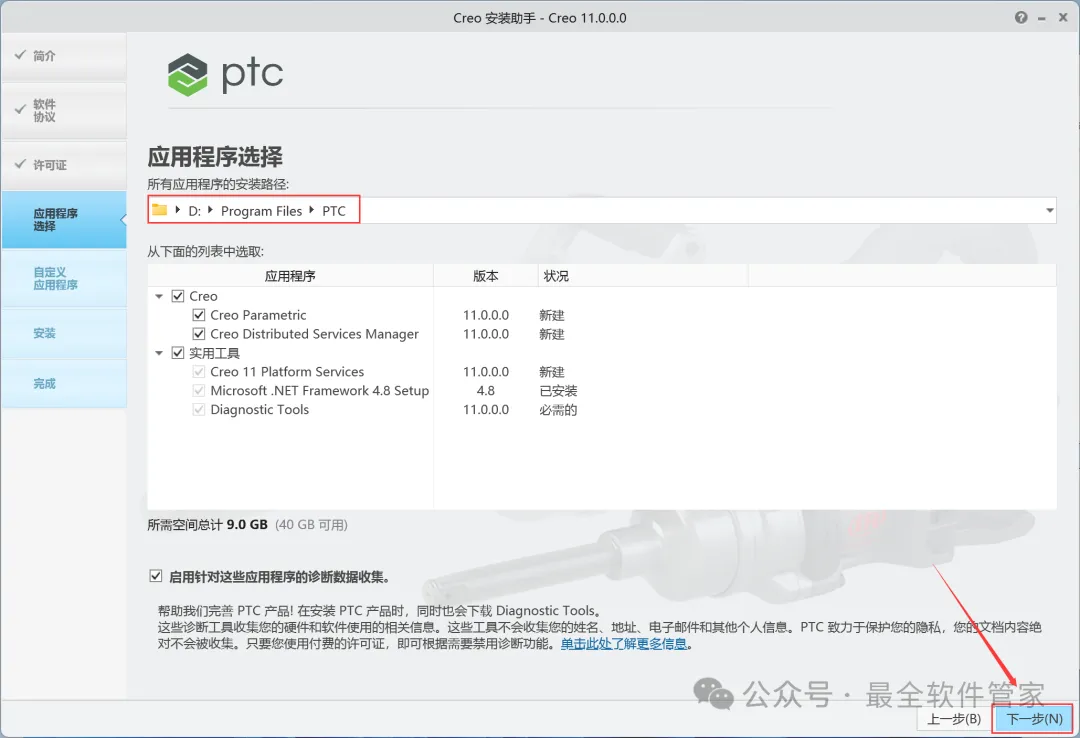Toggle Creo 11 Platform Services checkbox

click(x=199, y=372)
